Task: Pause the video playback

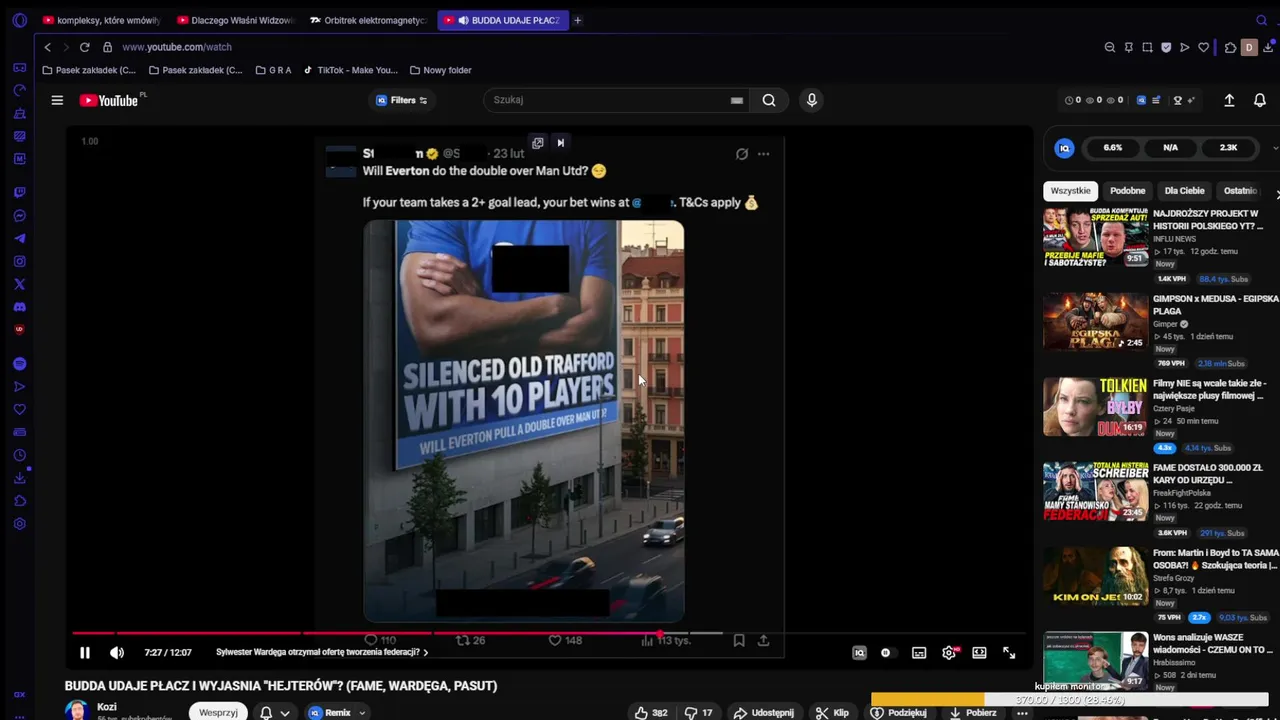Action: [x=85, y=653]
